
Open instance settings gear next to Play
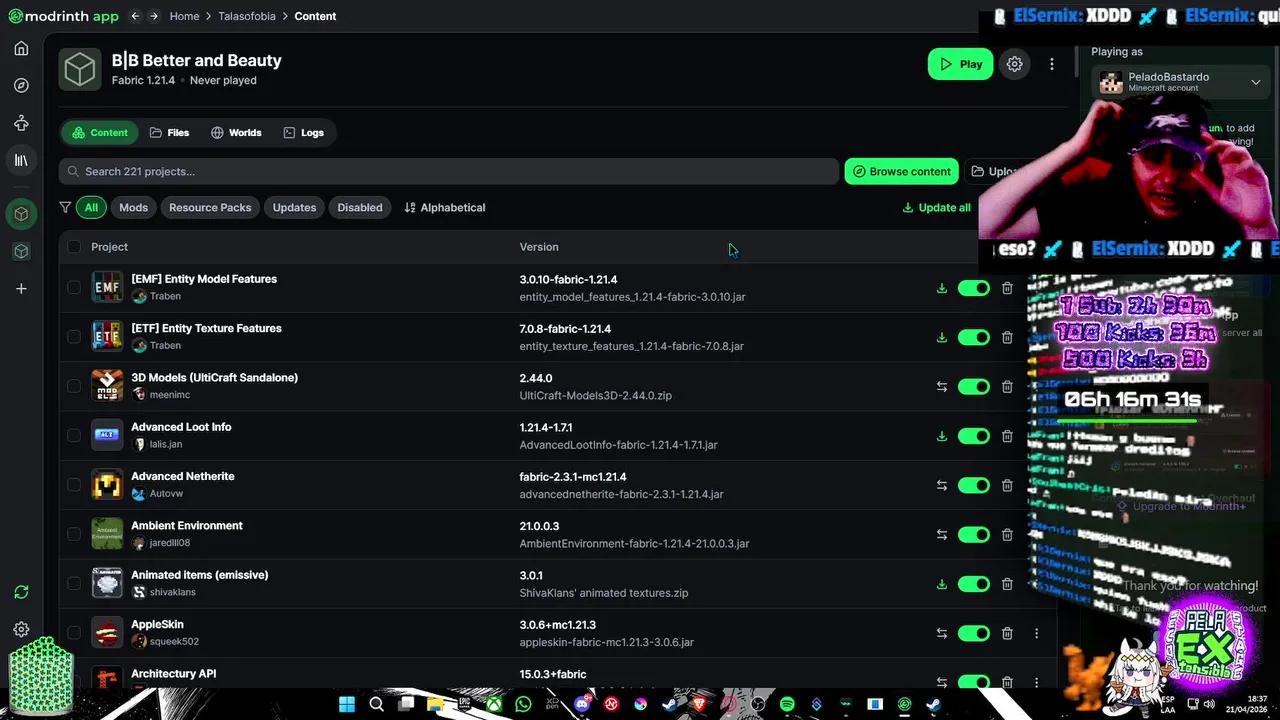coord(1014,64)
